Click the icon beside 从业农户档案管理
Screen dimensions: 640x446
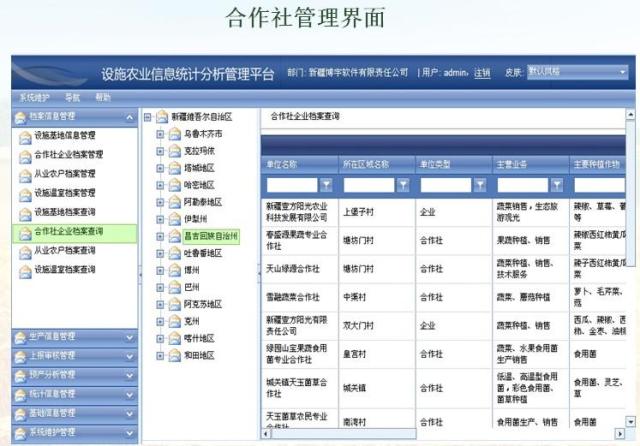(x=24, y=174)
